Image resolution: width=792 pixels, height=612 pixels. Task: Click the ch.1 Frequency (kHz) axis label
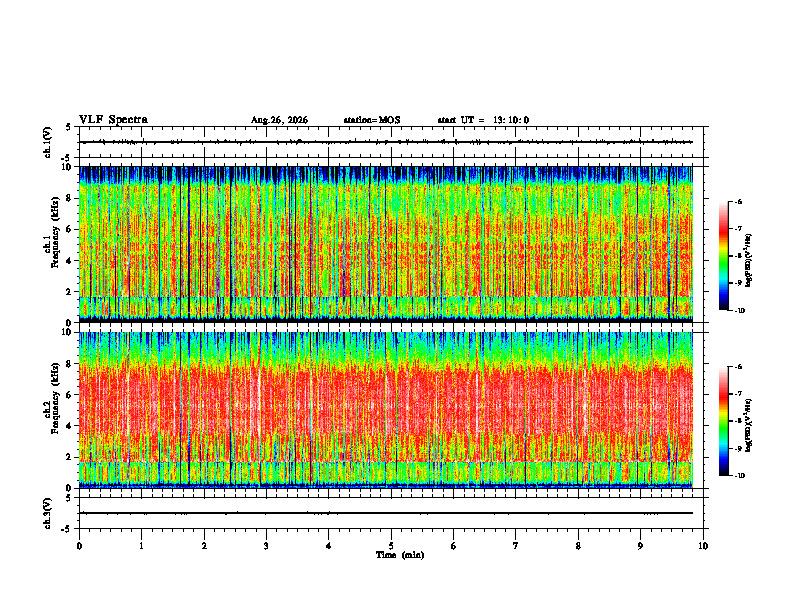tap(51, 244)
